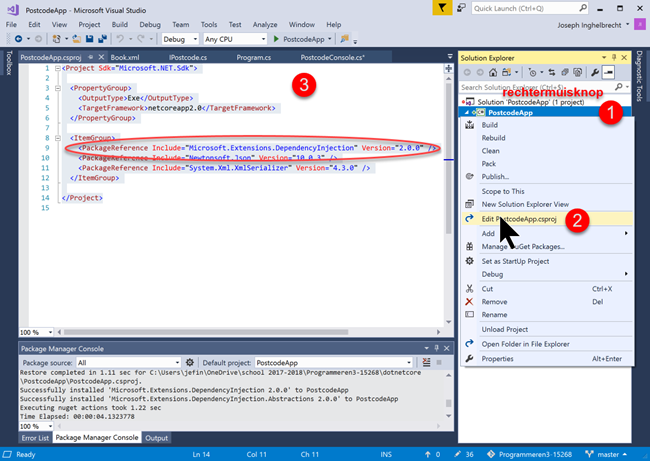Click Sync with Active Document in Solution Explorer

point(551,73)
